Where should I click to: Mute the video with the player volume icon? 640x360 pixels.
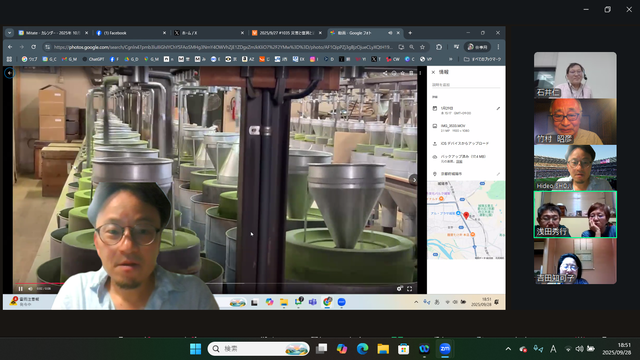[30, 289]
